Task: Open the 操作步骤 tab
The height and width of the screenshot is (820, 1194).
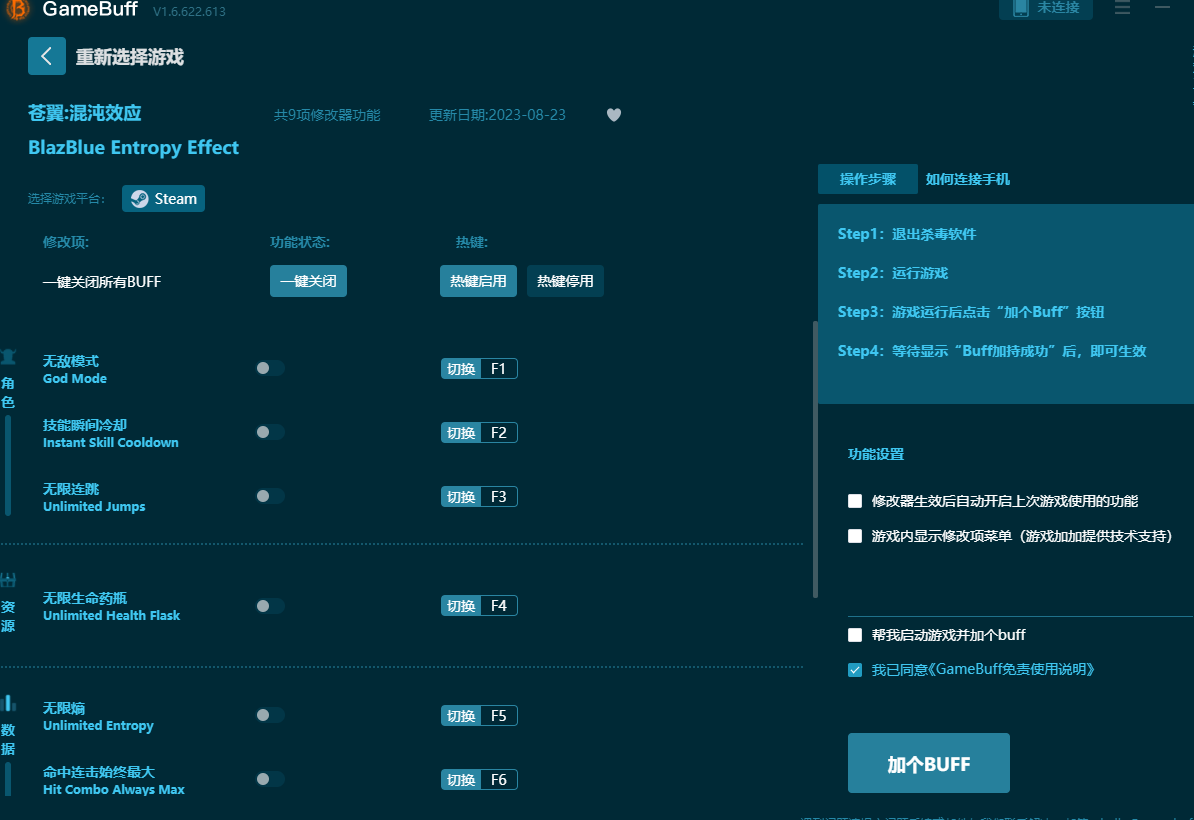Action: point(867,179)
